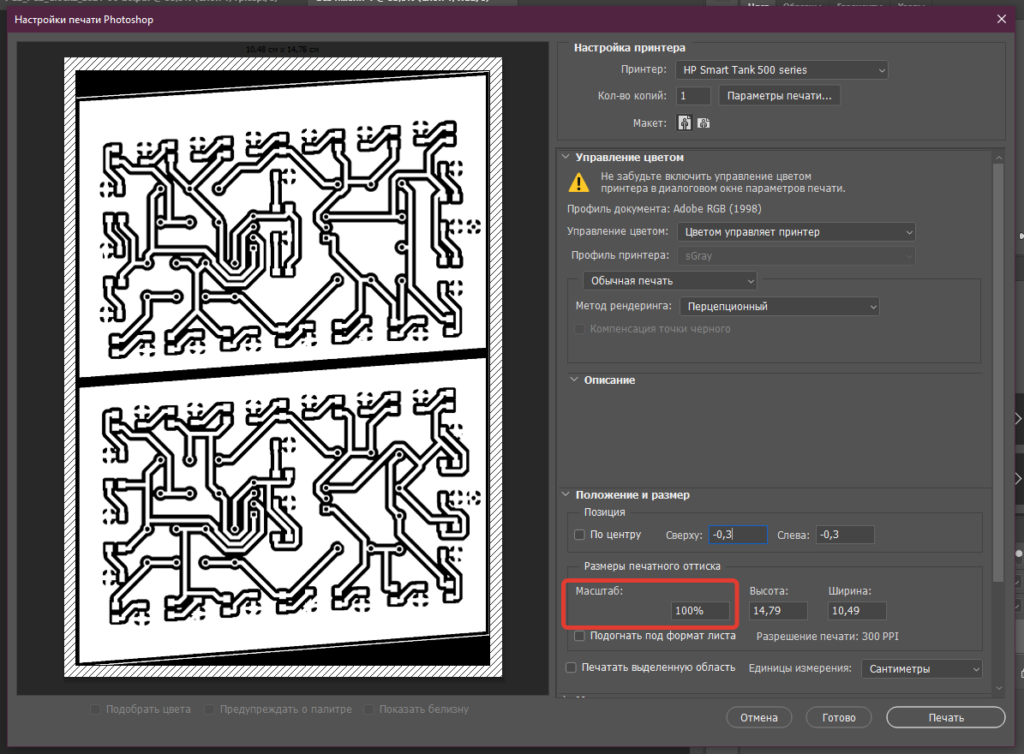This screenshot has width=1024, height=754.
Task: Click the yellow color management warning icon
Action: click(579, 181)
